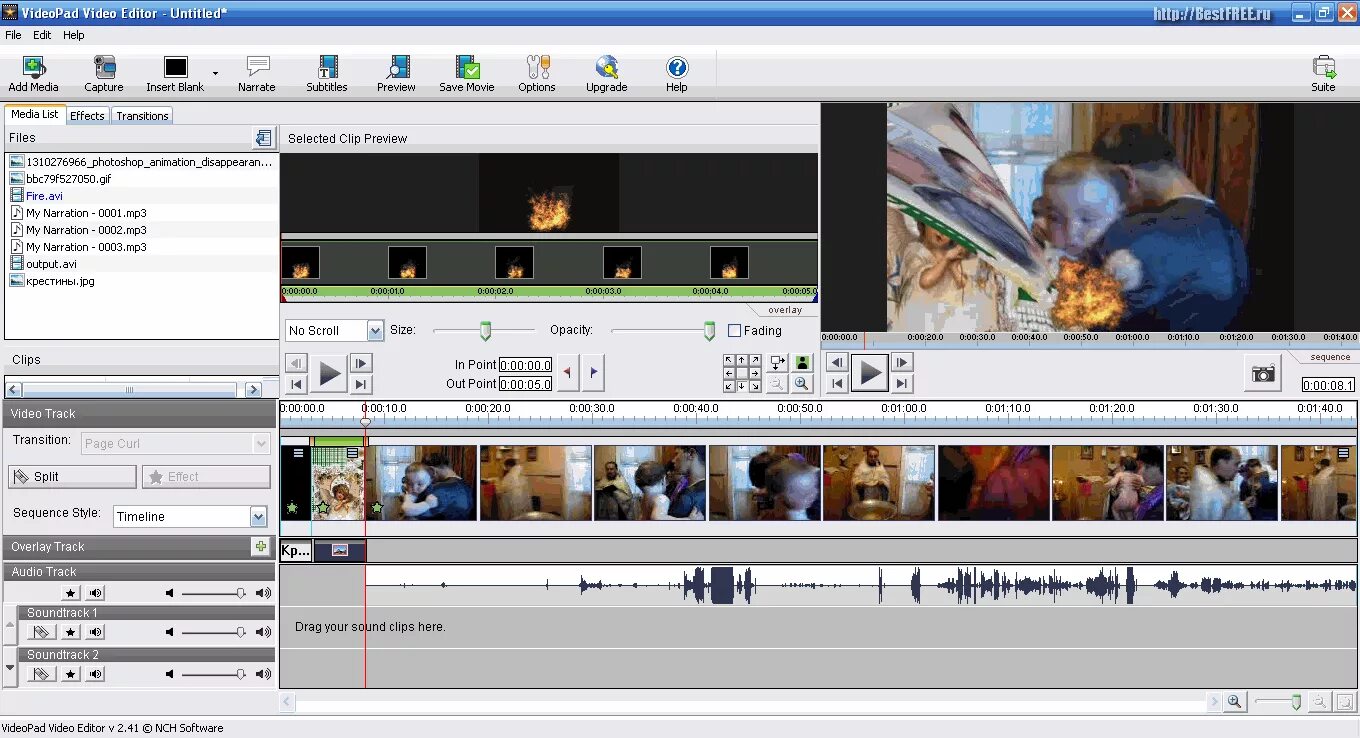Click the Opacity slider handle
Viewport: 1360px width, 738px height.
click(x=710, y=330)
